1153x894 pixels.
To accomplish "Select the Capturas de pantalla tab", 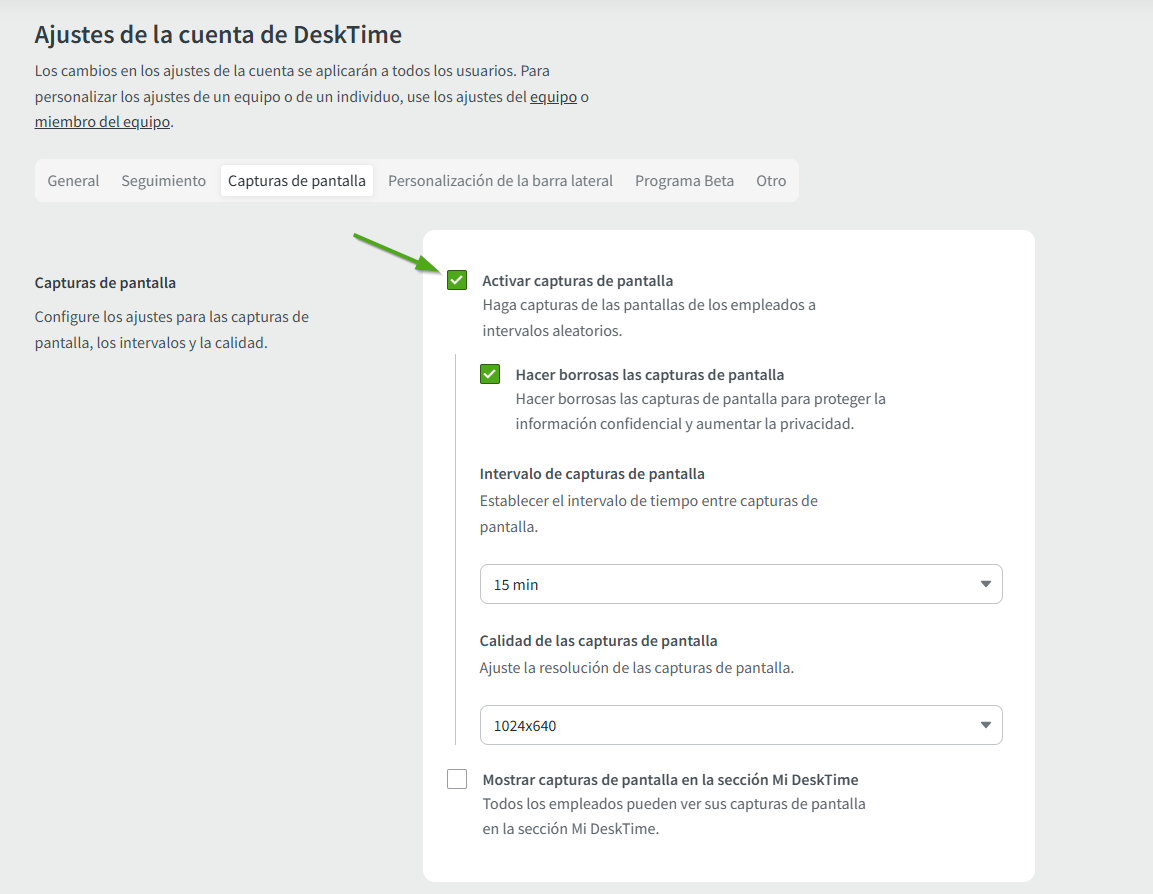I will point(297,181).
